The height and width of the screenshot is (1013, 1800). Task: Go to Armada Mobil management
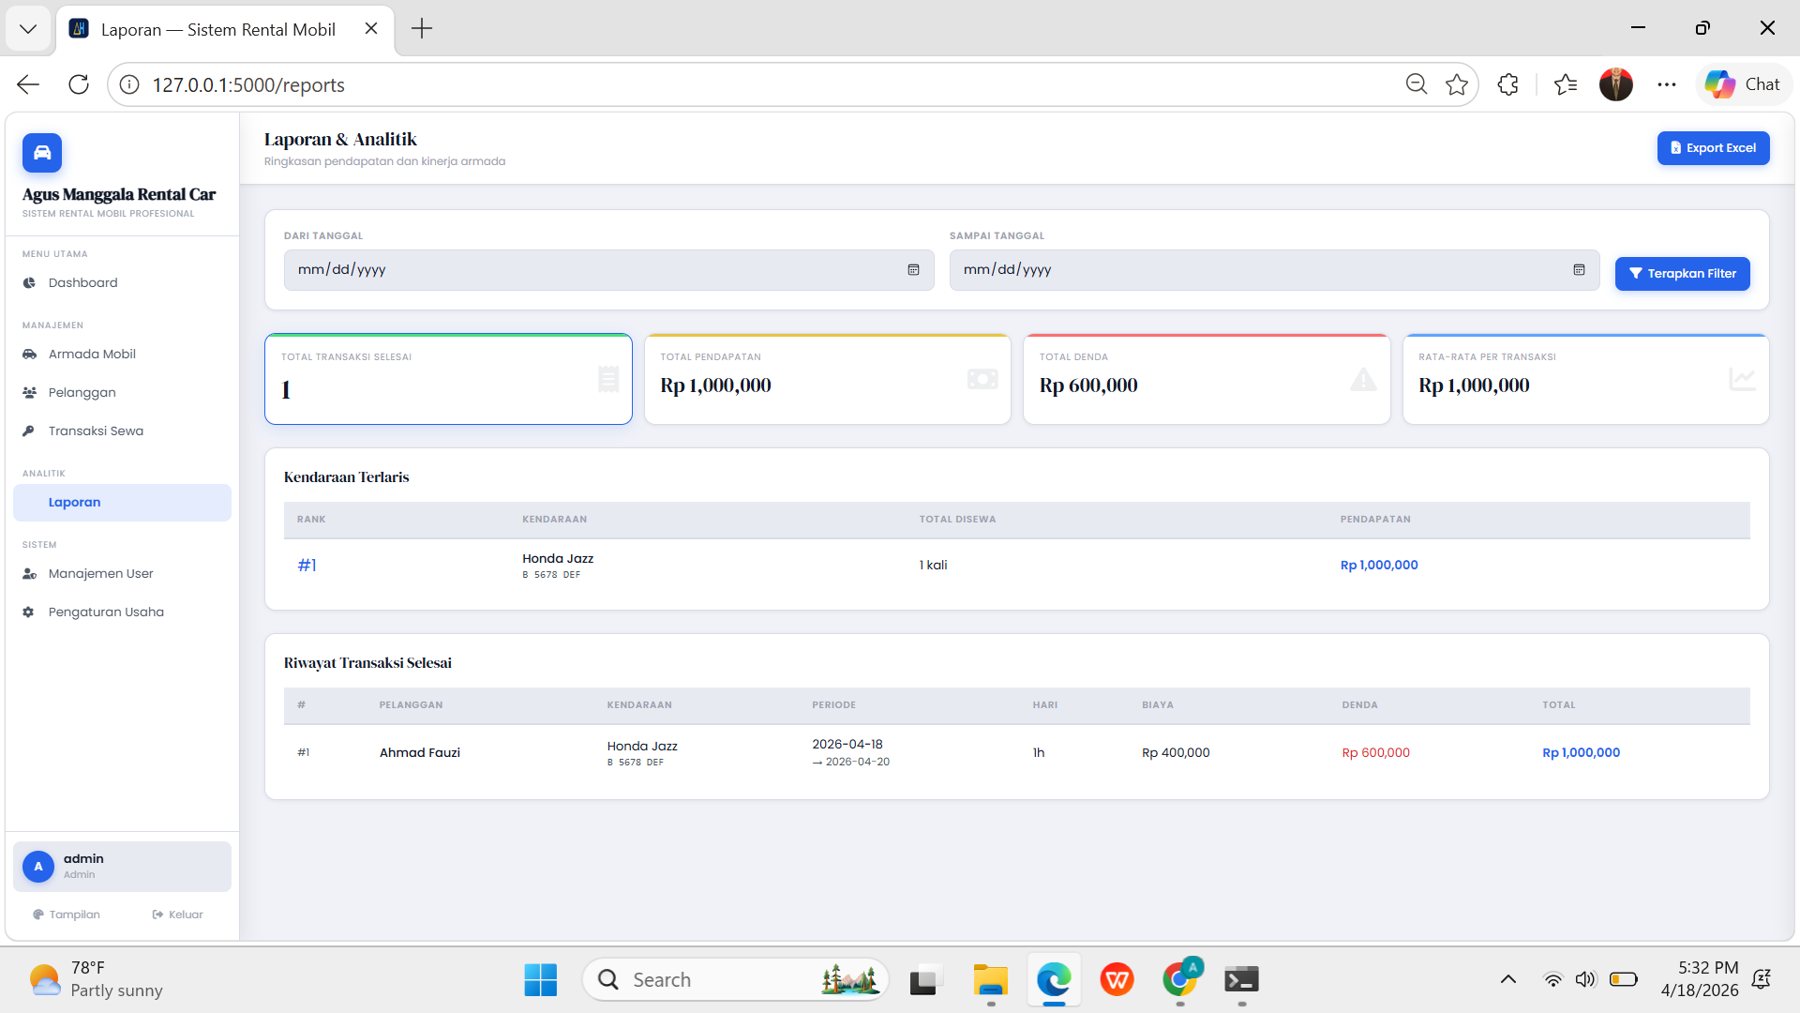[91, 354]
